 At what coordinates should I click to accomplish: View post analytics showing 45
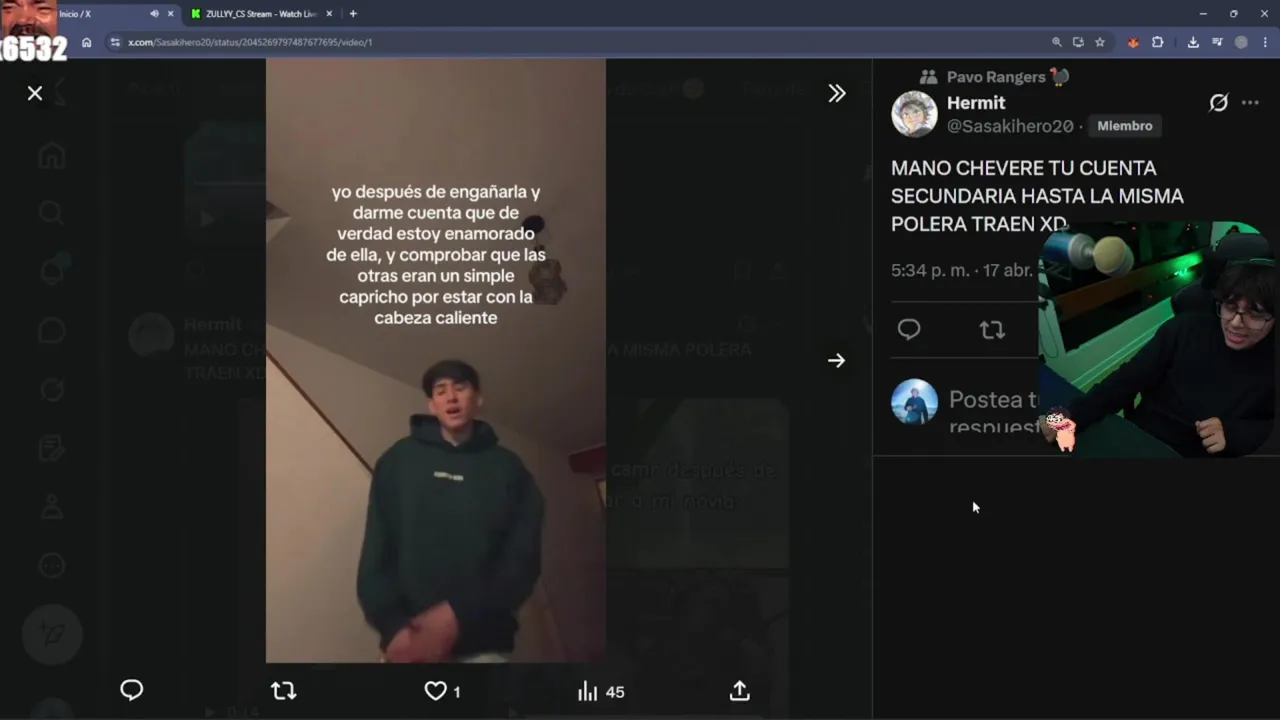tap(601, 691)
